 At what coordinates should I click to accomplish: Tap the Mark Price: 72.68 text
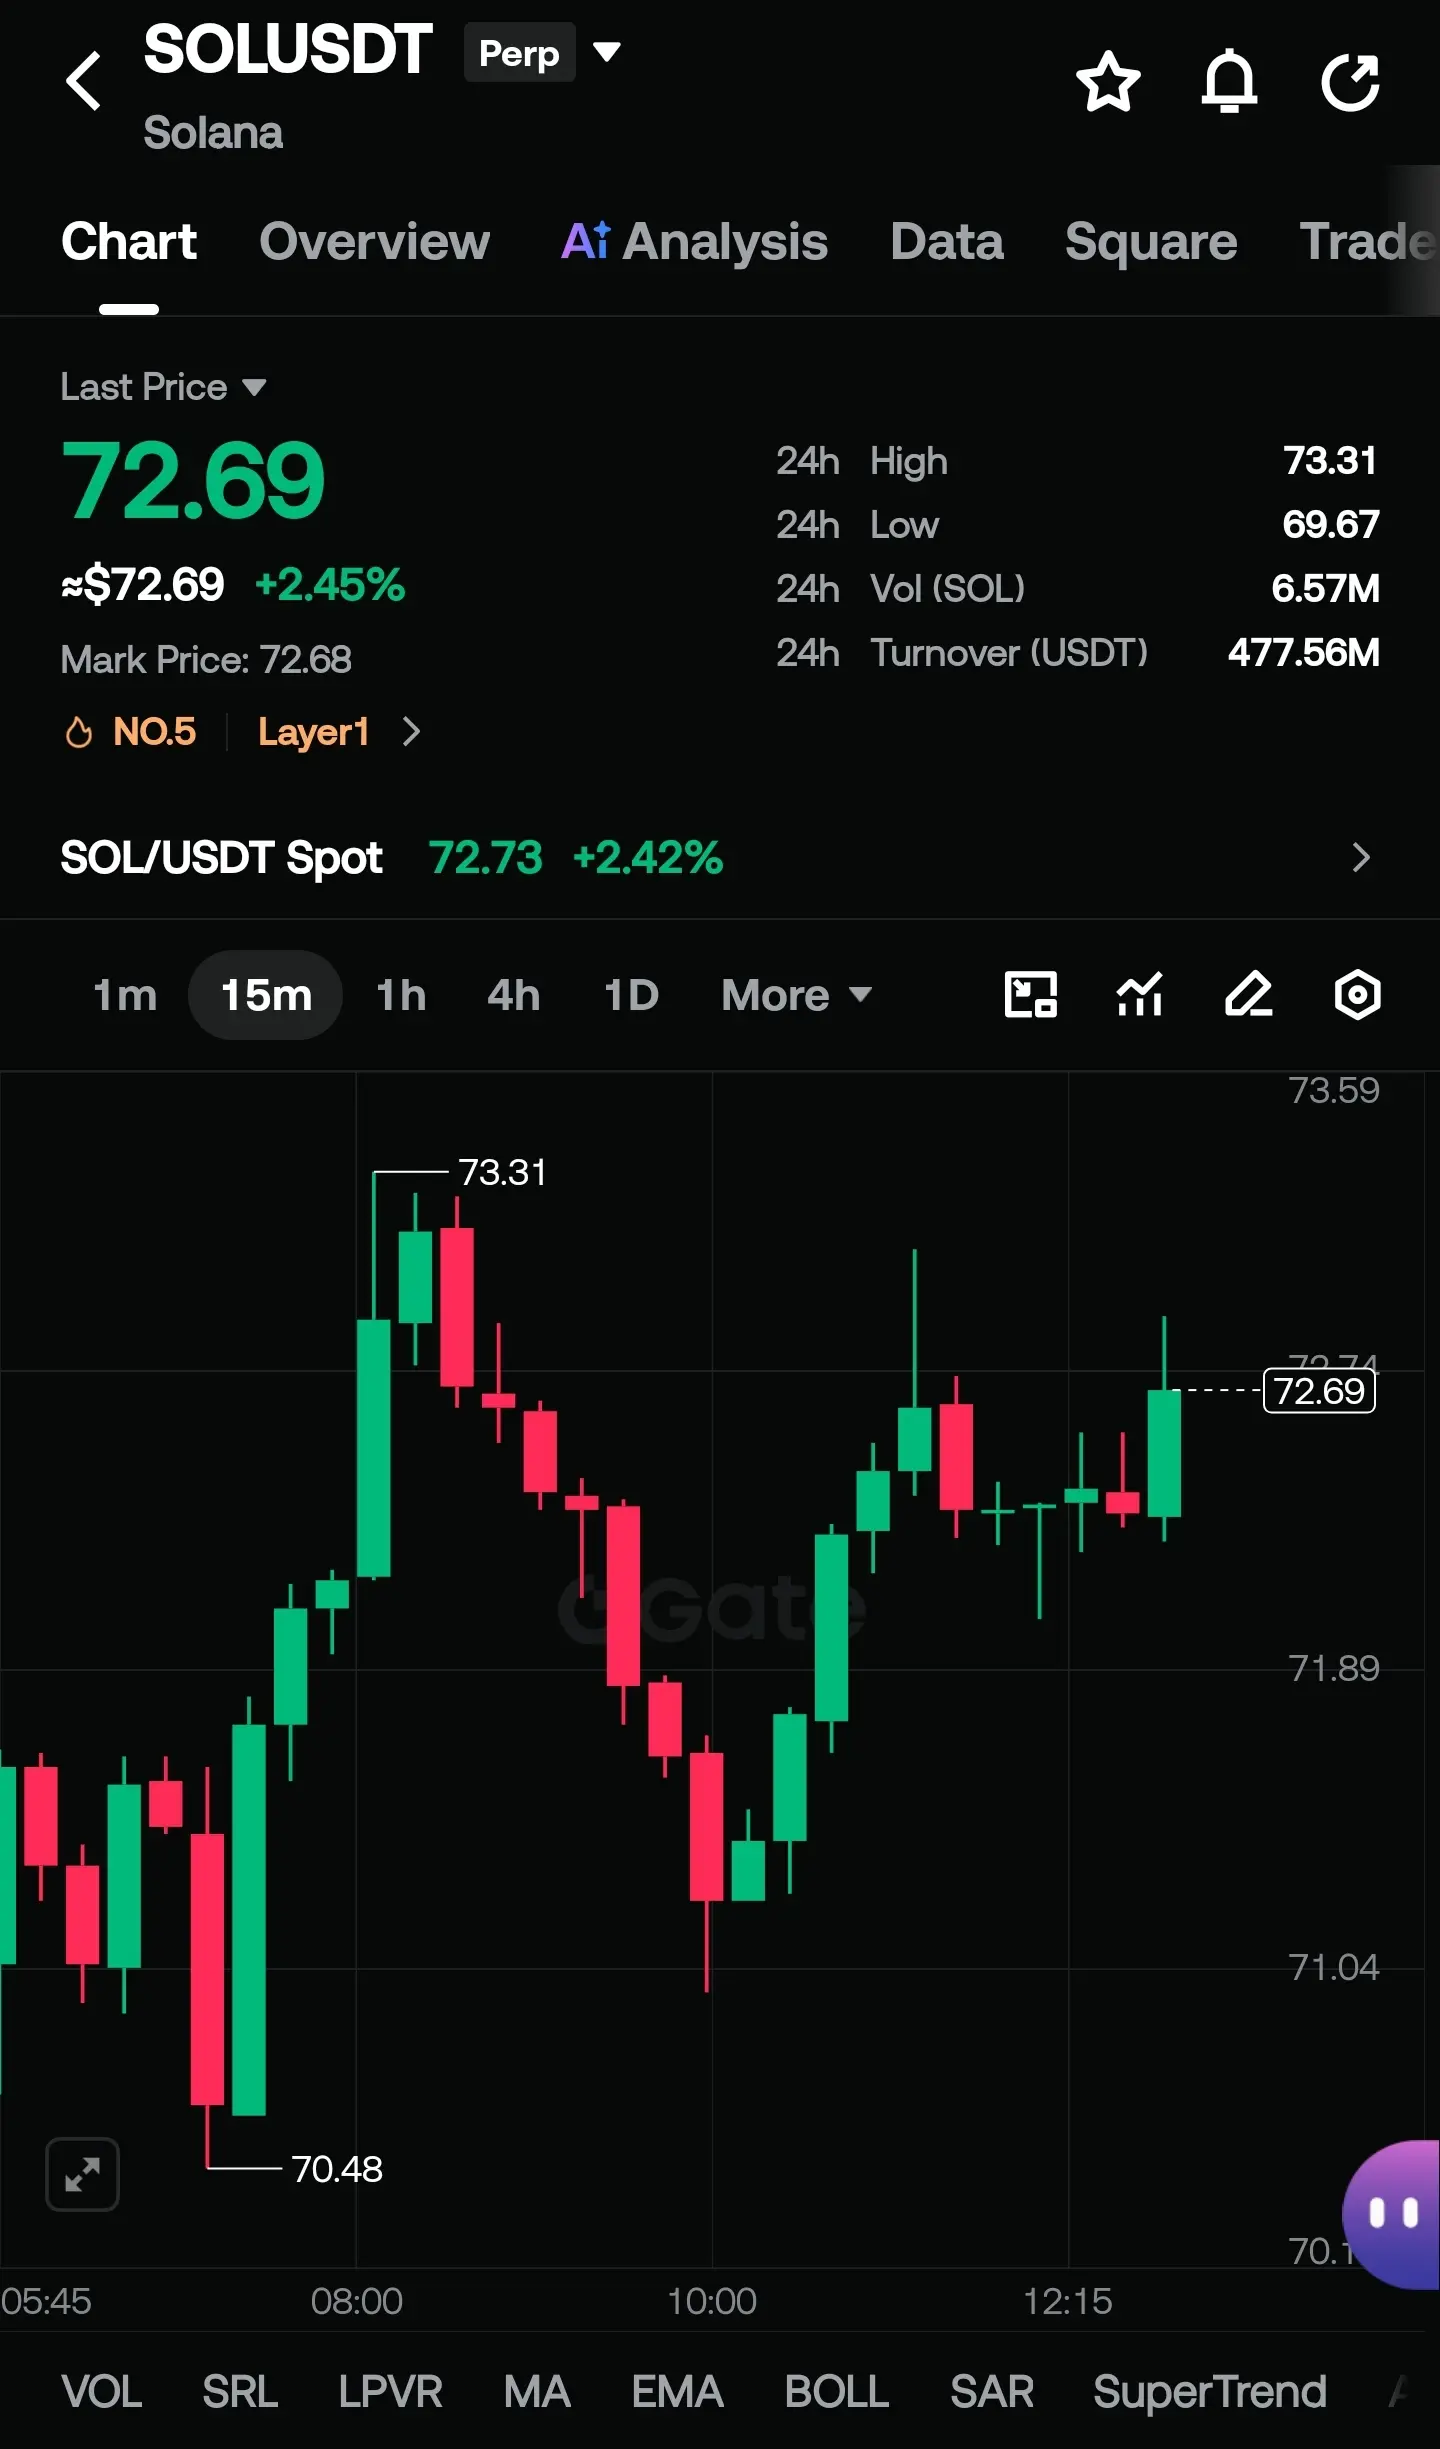tap(206, 660)
